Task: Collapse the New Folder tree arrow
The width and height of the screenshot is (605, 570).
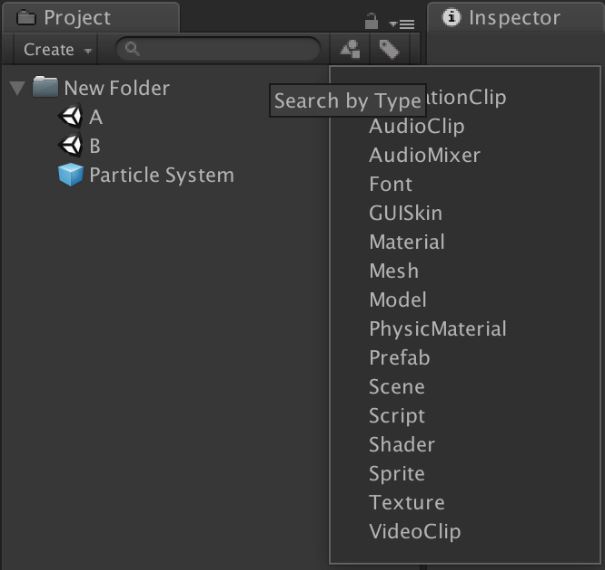Action: click(x=16, y=88)
